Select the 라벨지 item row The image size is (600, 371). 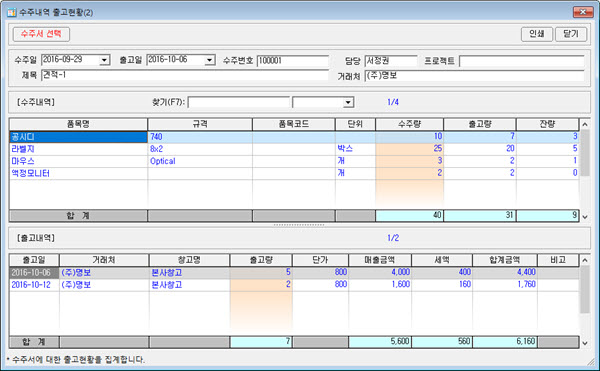point(294,149)
